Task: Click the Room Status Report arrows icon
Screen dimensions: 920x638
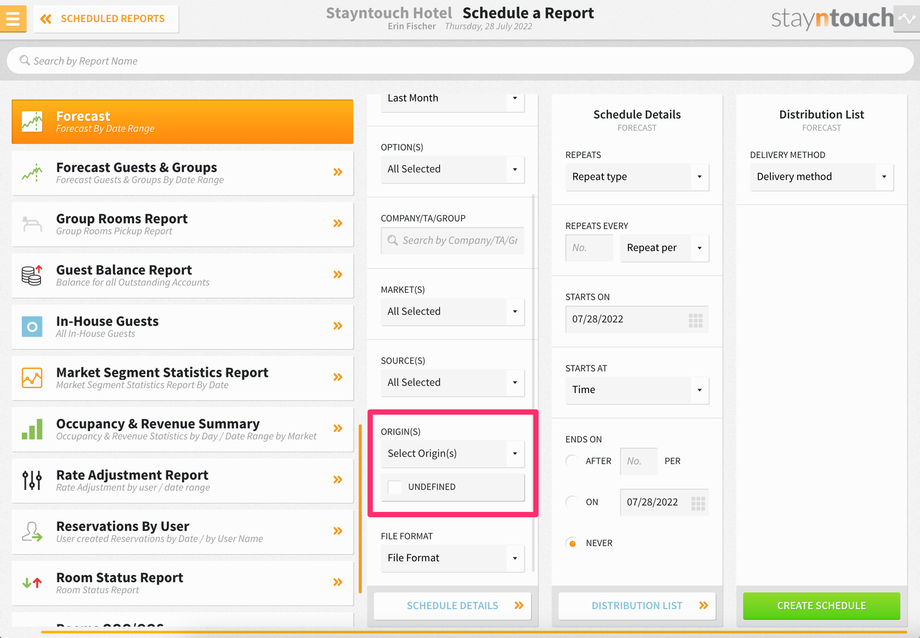Action: (x=32, y=583)
